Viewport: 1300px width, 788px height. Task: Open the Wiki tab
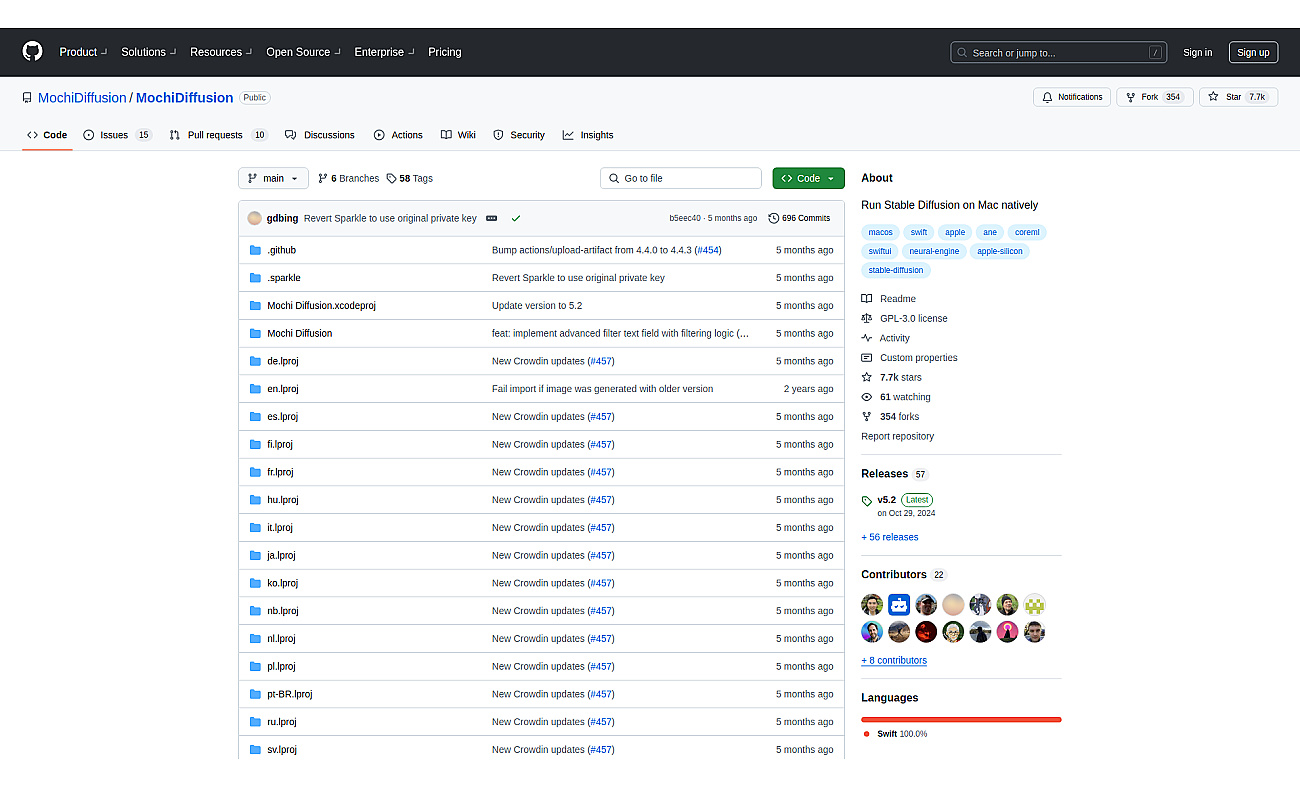coord(458,135)
